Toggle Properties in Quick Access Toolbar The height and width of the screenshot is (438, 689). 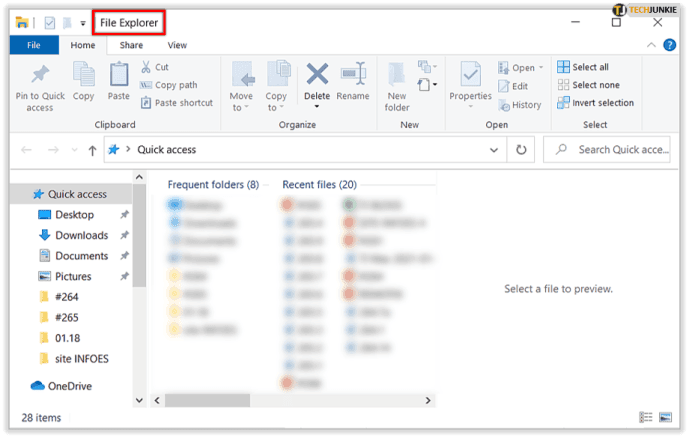[x=50, y=23]
